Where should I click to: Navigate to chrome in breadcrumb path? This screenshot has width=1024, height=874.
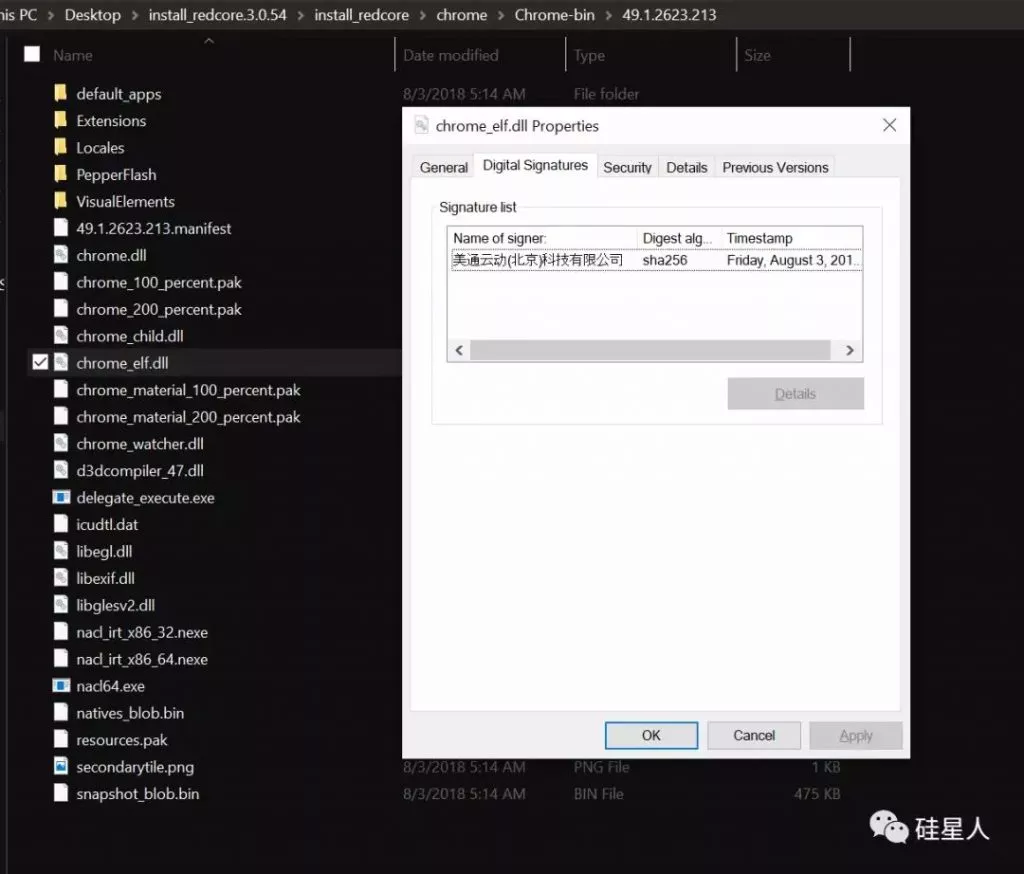(x=461, y=15)
